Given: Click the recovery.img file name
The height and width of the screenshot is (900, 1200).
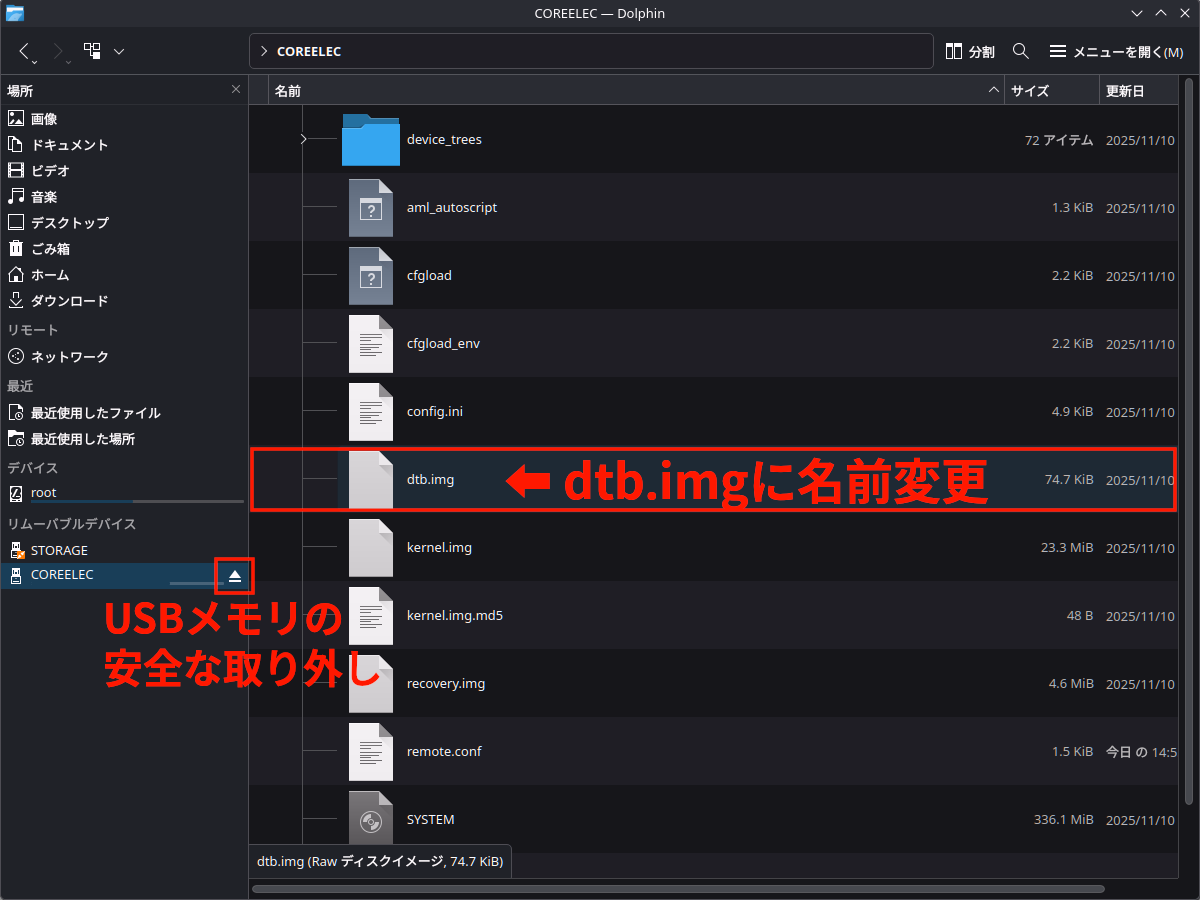Looking at the screenshot, I should click(x=446, y=683).
